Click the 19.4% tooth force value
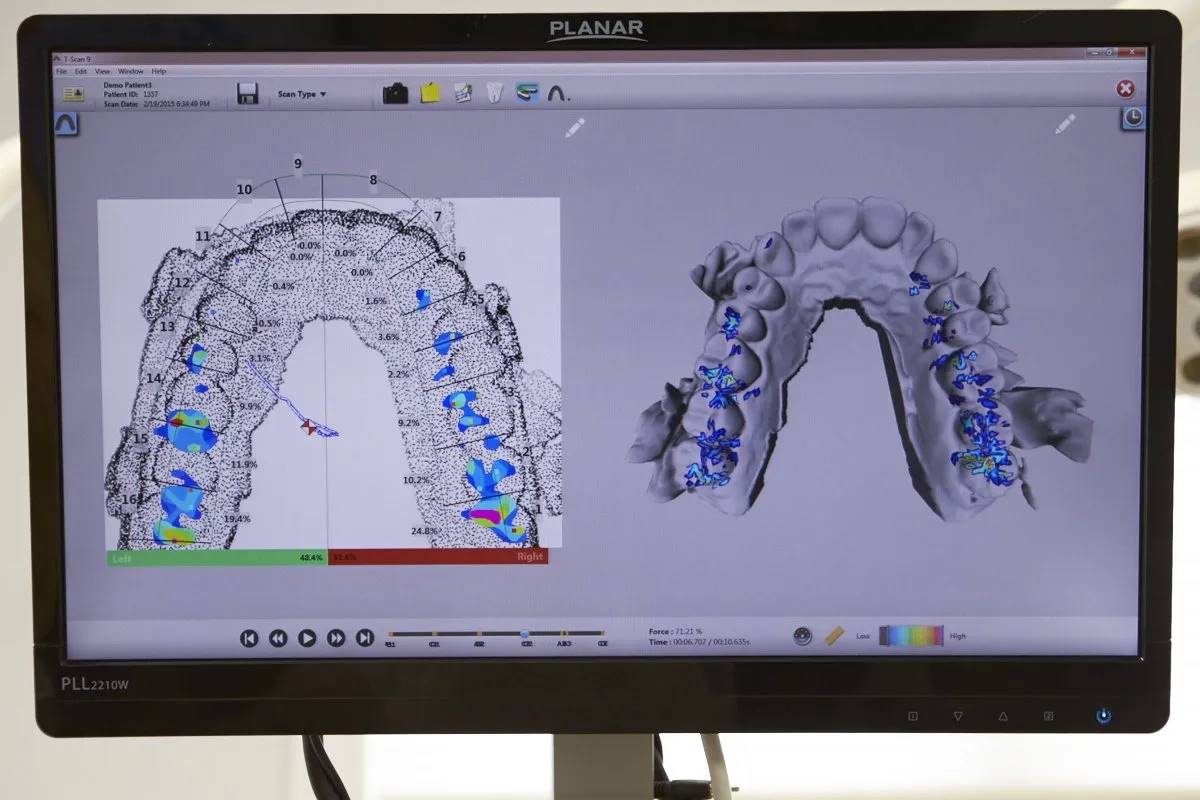 click(237, 520)
